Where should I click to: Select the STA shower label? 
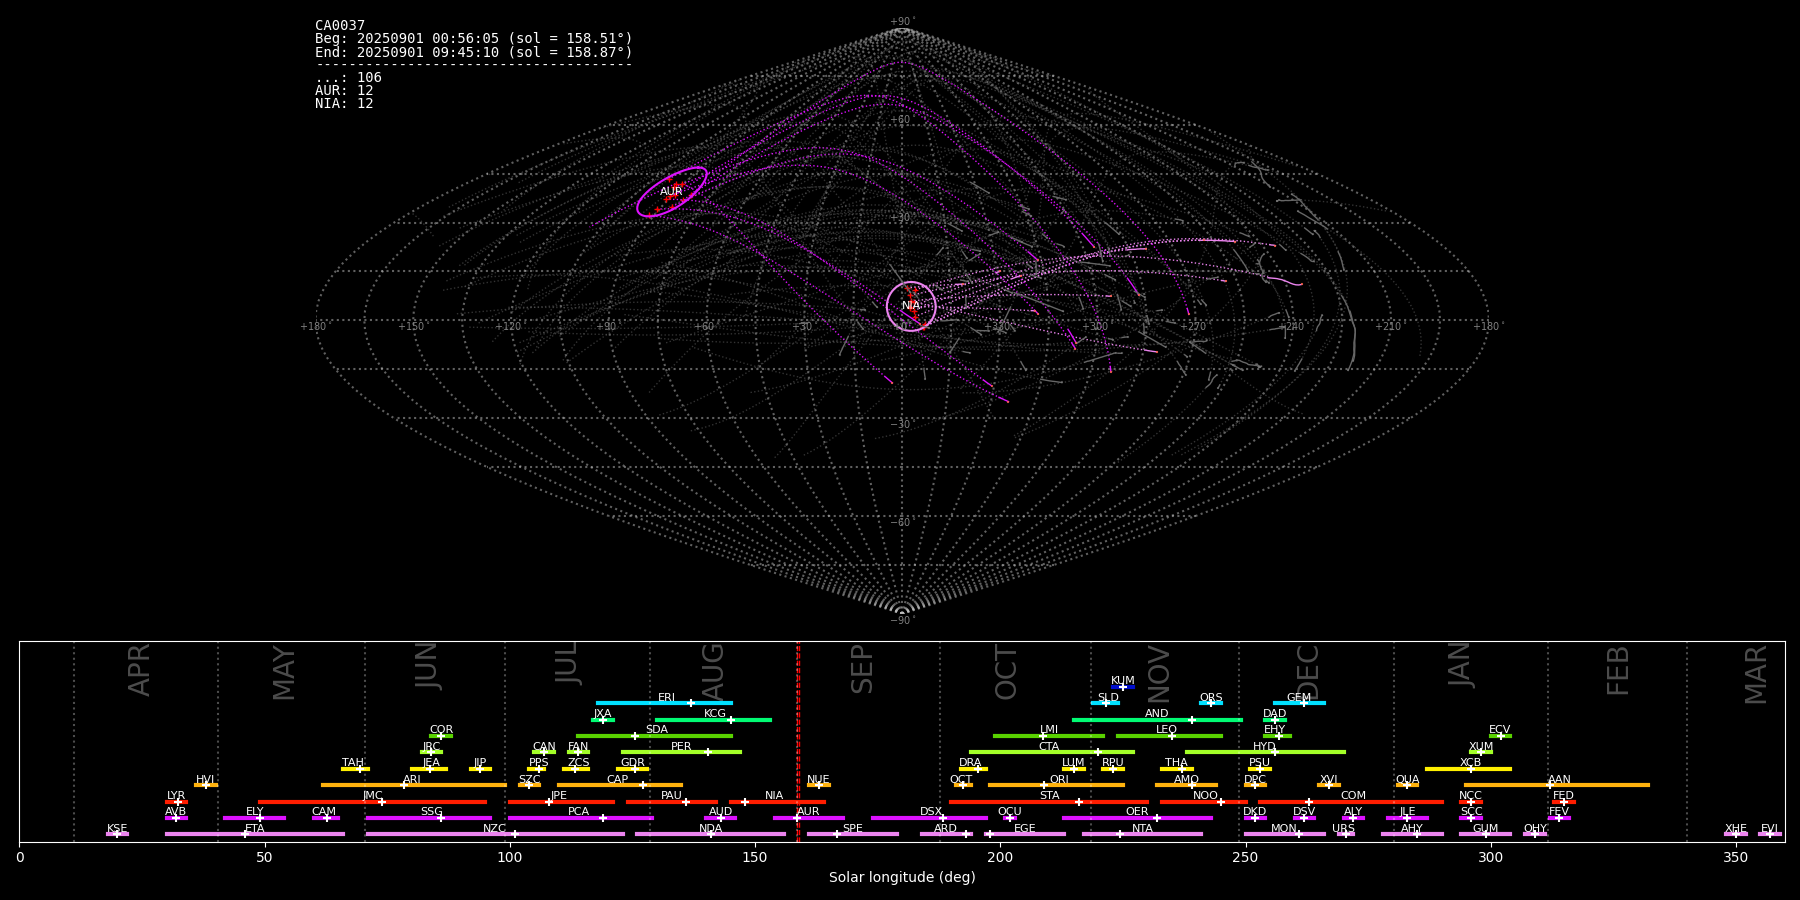pos(1049,796)
